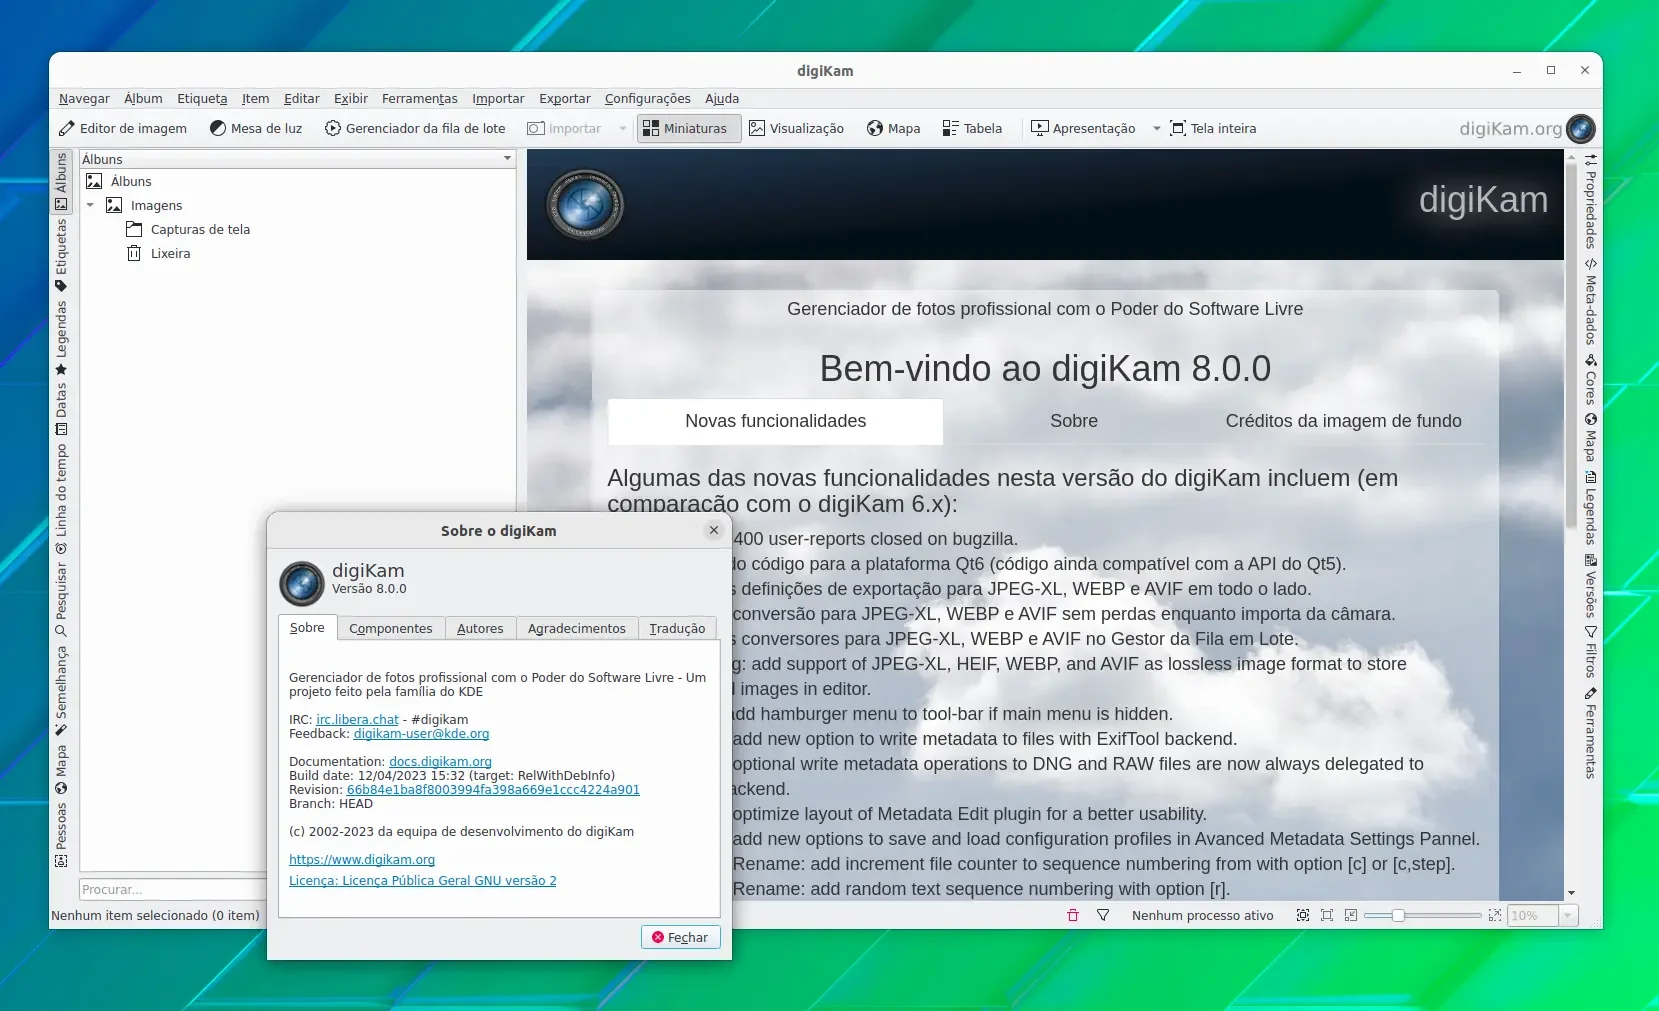
Task: Open the Navegar menu
Action: point(84,98)
